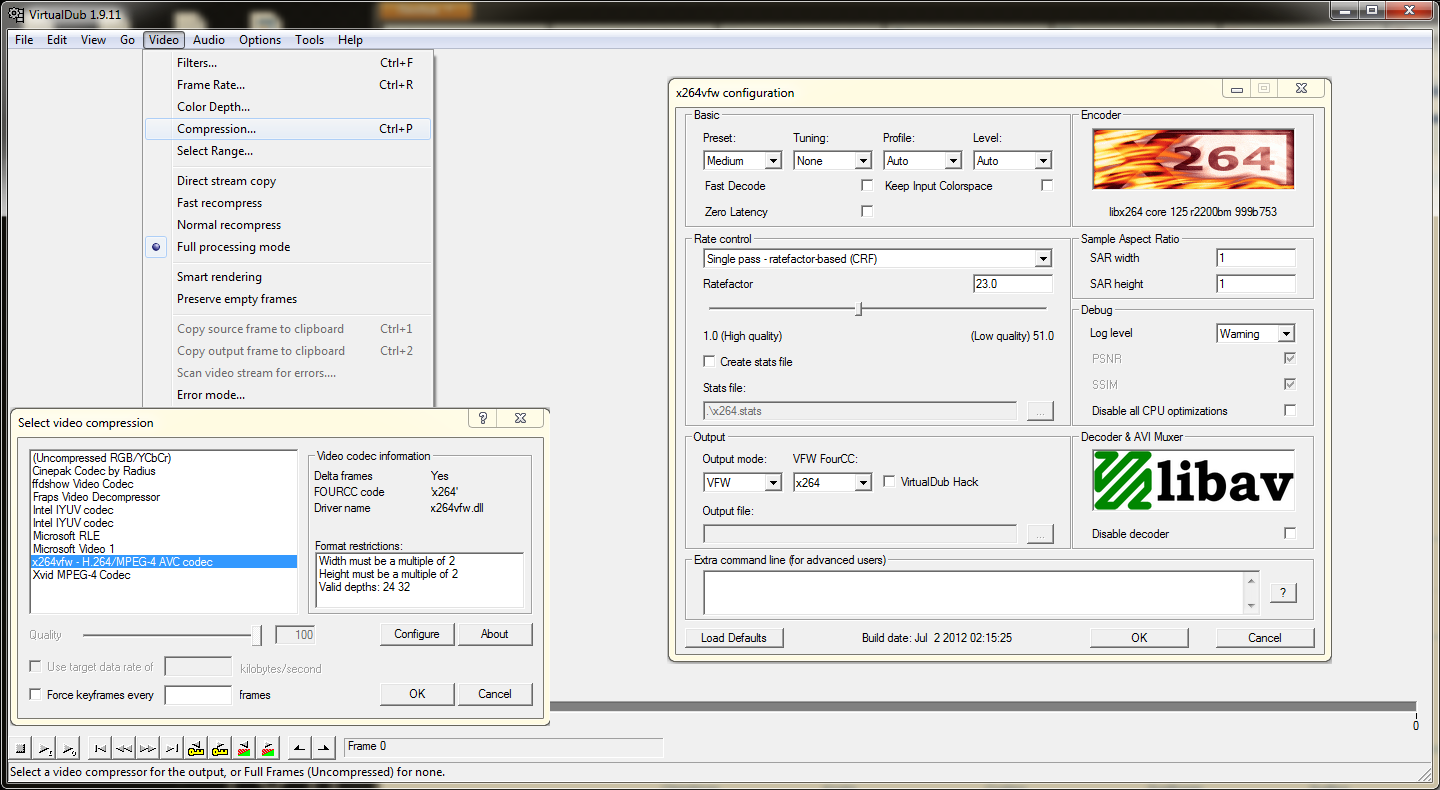Screen dimensions: 1440x790
Task: Enable the Fast Decode checkbox
Action: (x=867, y=186)
